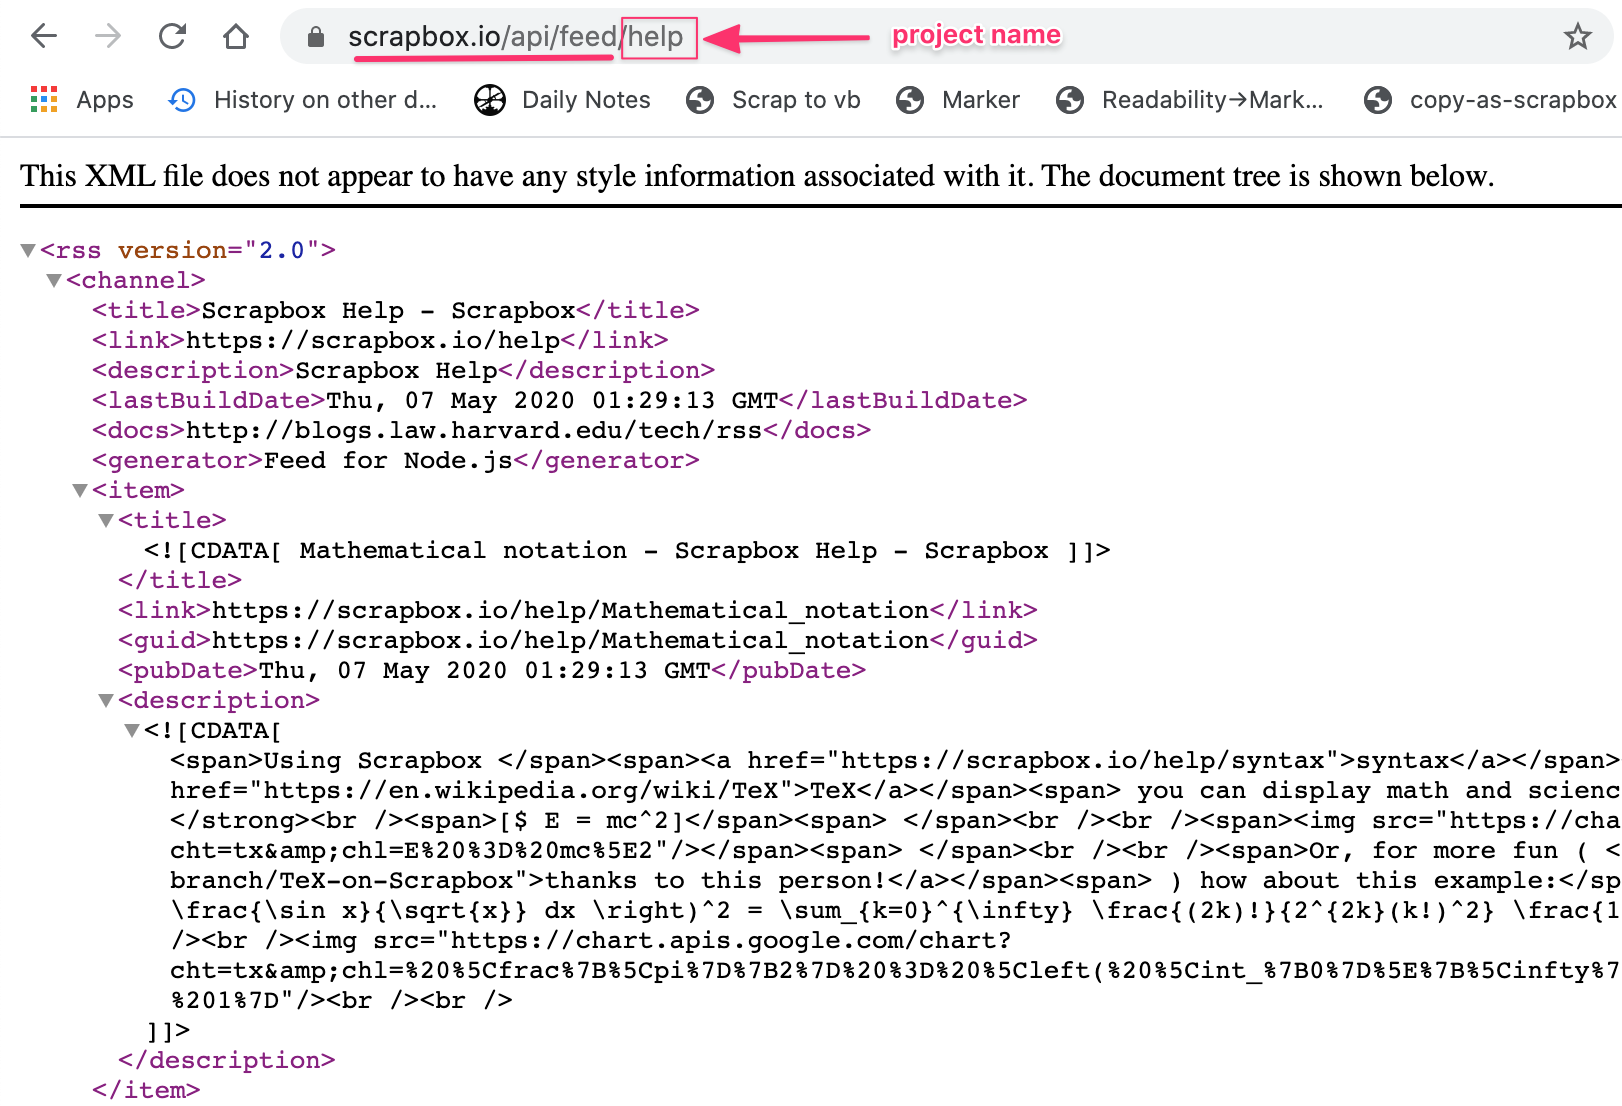Click the forward navigation arrow

tap(108, 37)
